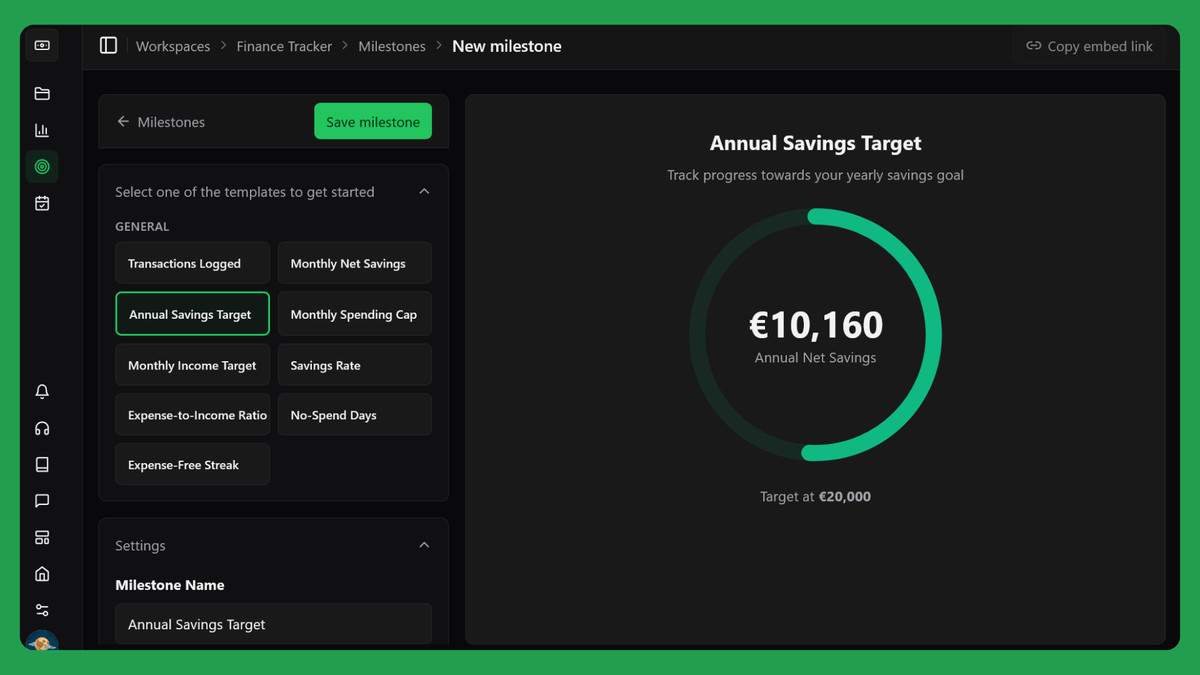Collapse the Settings section chevron
Viewport: 1200px width, 675px height.
424,545
